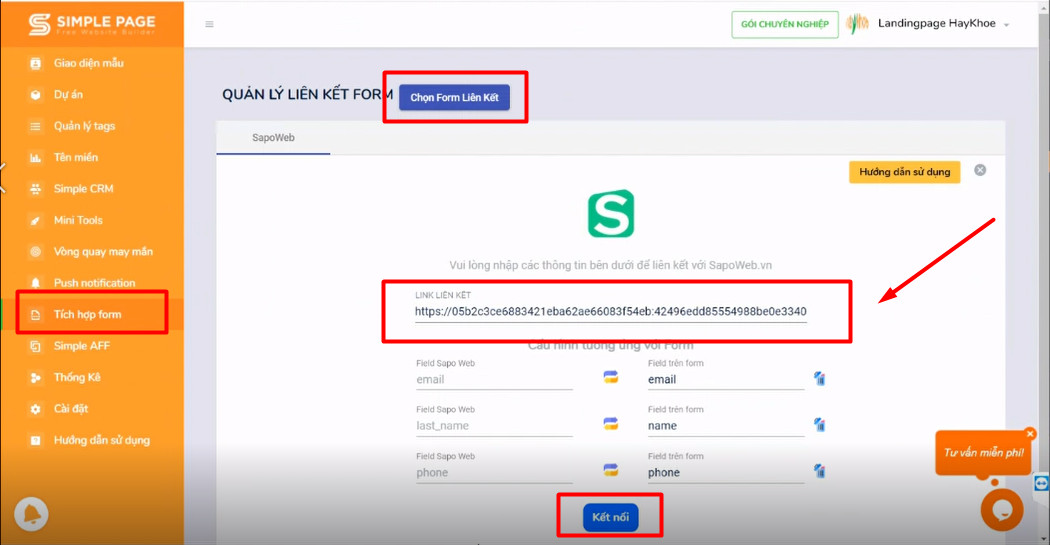Click the Simple CRM icon
Viewport: 1050px width, 545px height.
(35, 189)
